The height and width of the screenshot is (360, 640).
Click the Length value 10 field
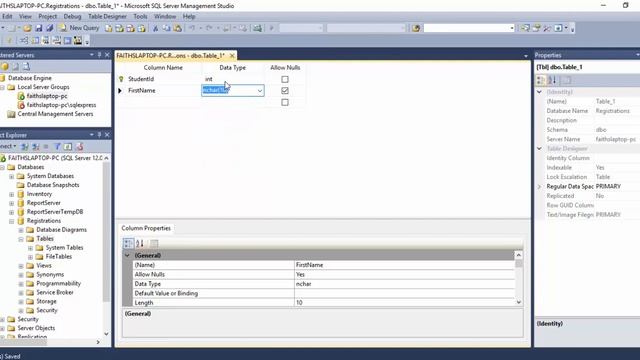click(404, 303)
